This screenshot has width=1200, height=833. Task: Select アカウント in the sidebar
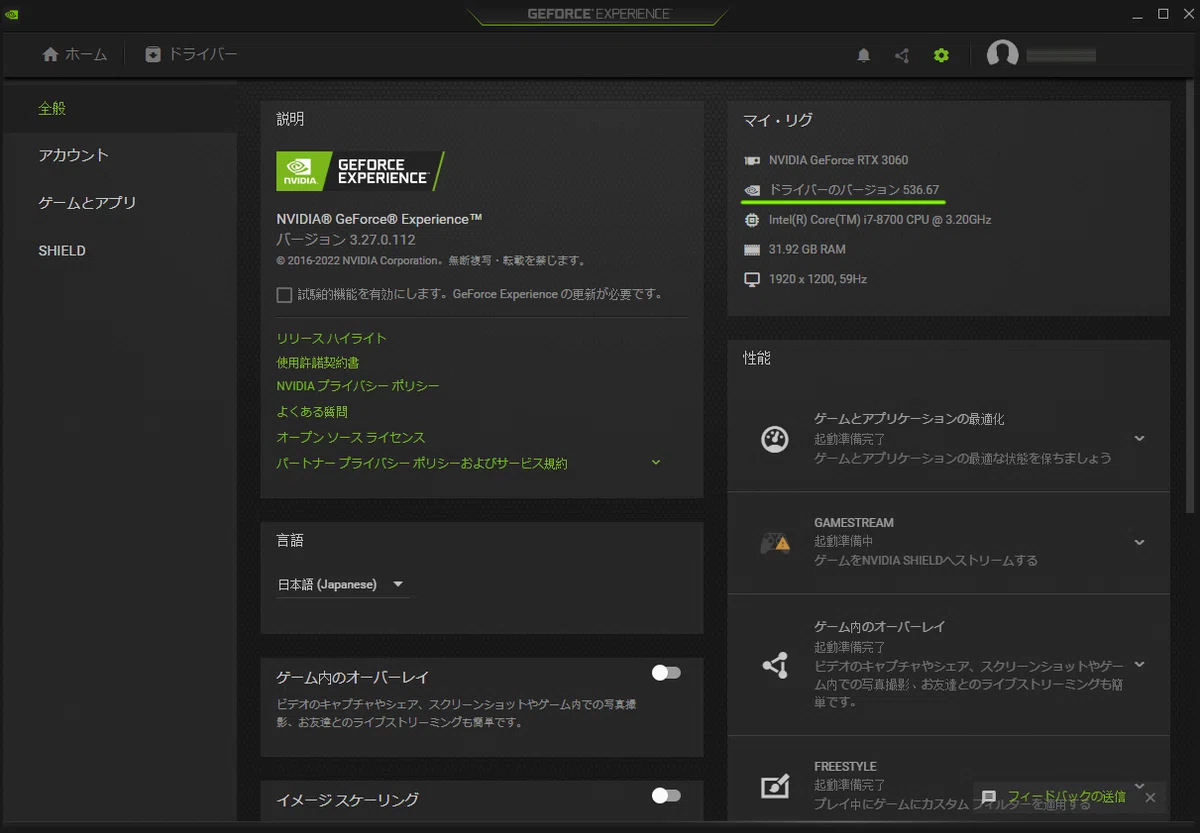74,155
